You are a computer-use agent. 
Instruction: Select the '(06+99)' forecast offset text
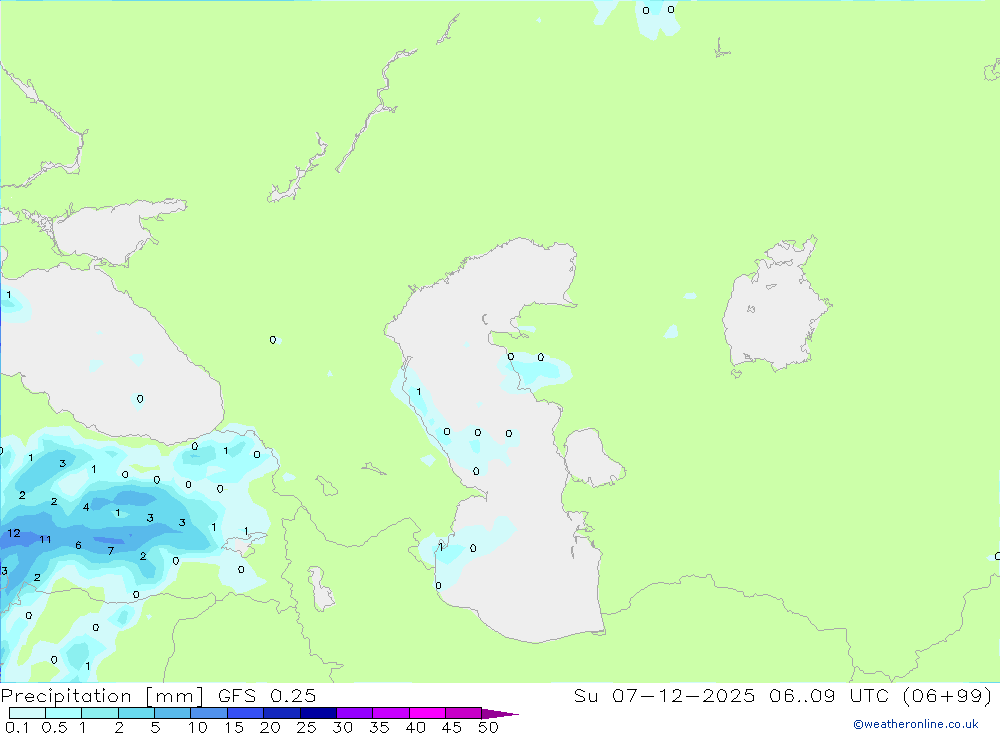click(947, 695)
